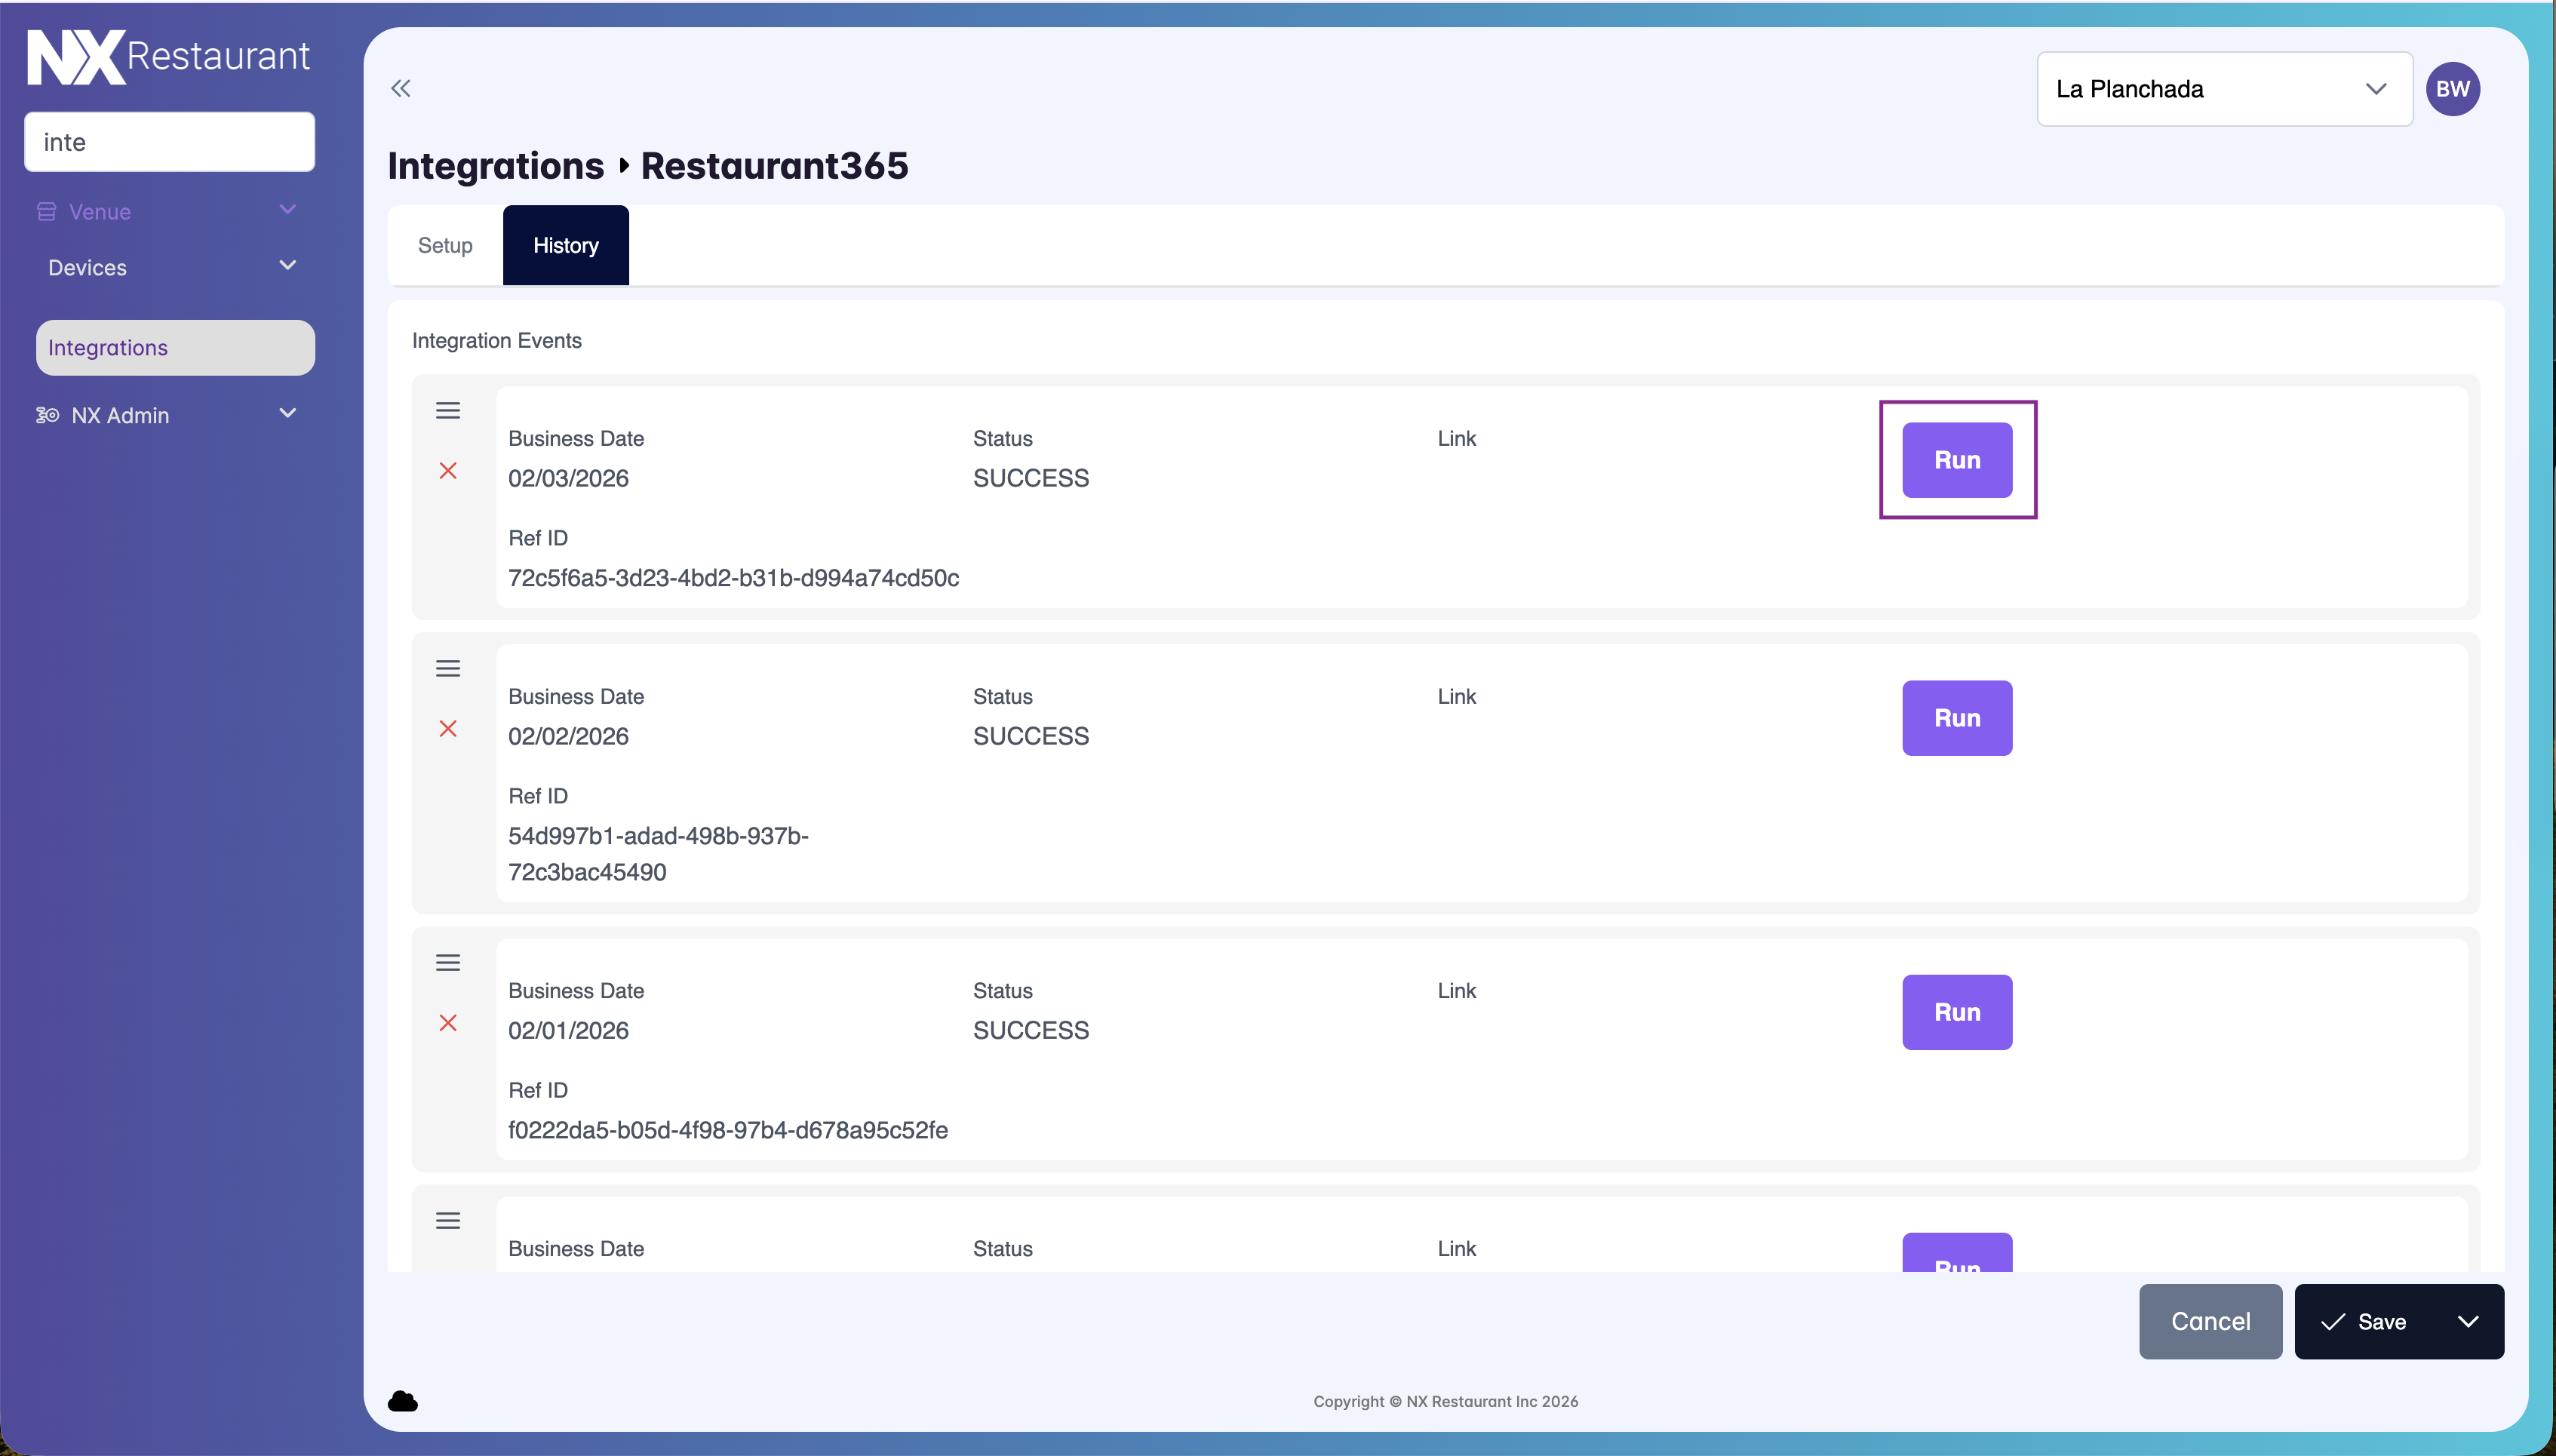Expand the NX Admin menu
2556x1456 pixels.
(287, 414)
